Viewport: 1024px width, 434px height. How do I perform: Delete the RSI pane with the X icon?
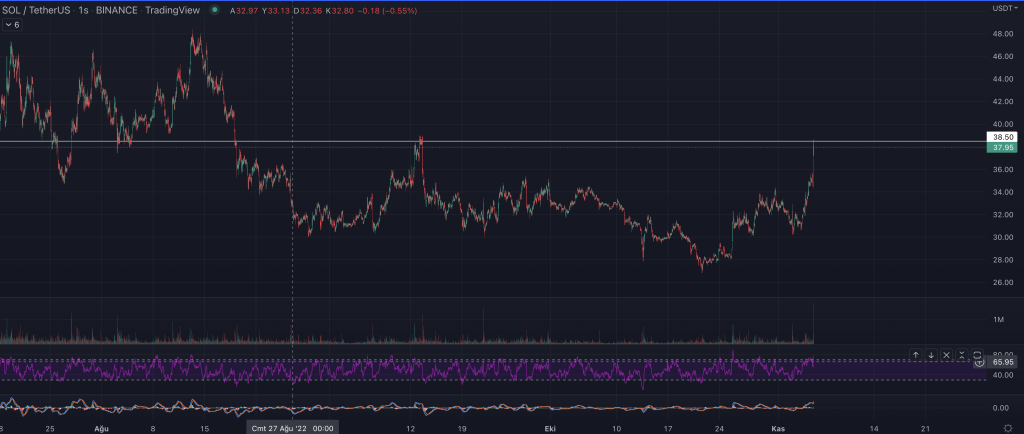click(947, 355)
